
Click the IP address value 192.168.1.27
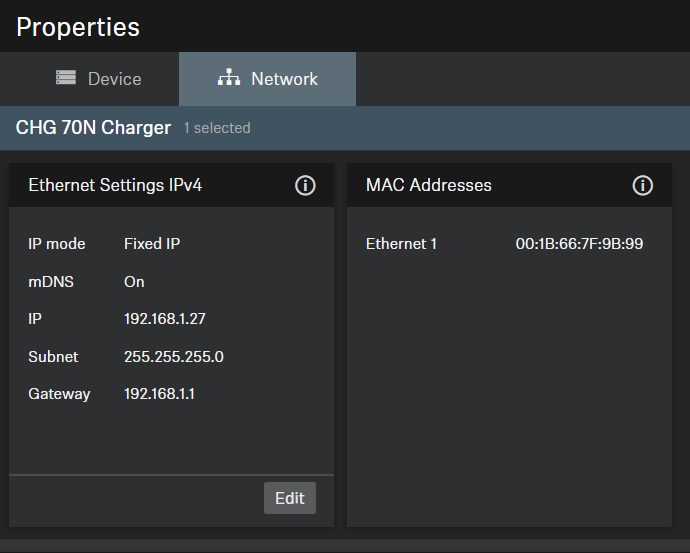click(164, 319)
